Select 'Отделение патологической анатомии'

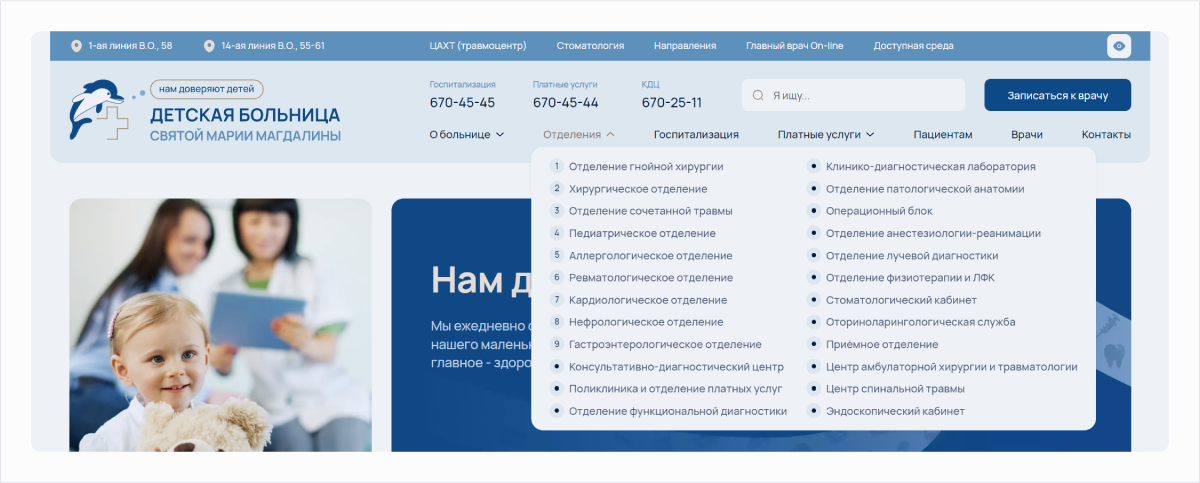tap(925, 188)
